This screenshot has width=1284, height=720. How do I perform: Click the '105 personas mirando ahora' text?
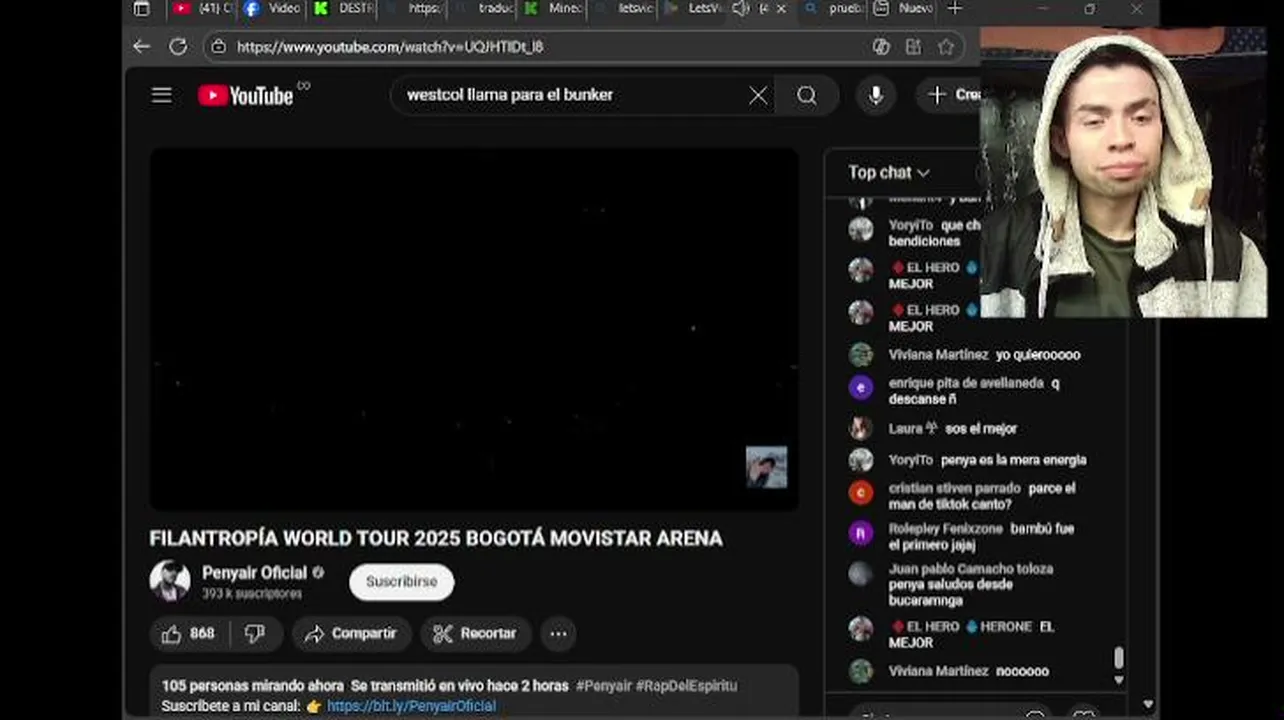pos(253,686)
